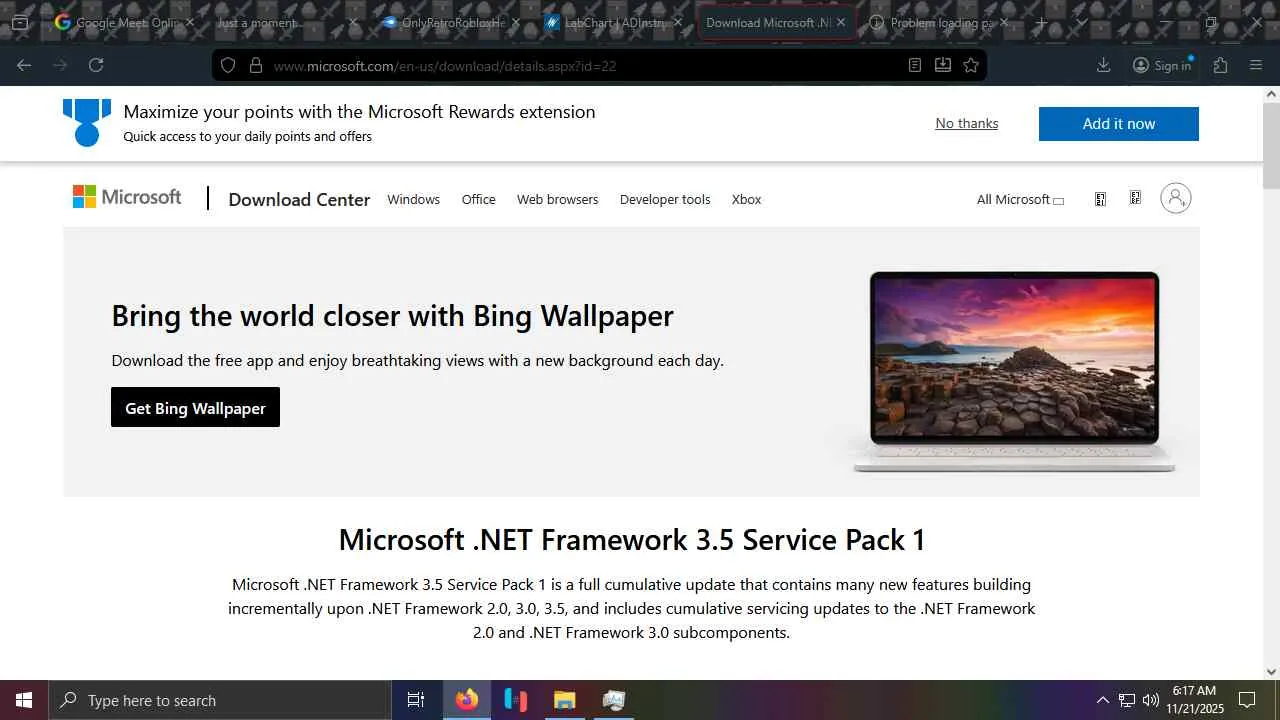This screenshot has width=1280, height=720.
Task: Open the Download Center home link
Action: pyautogui.click(x=299, y=199)
